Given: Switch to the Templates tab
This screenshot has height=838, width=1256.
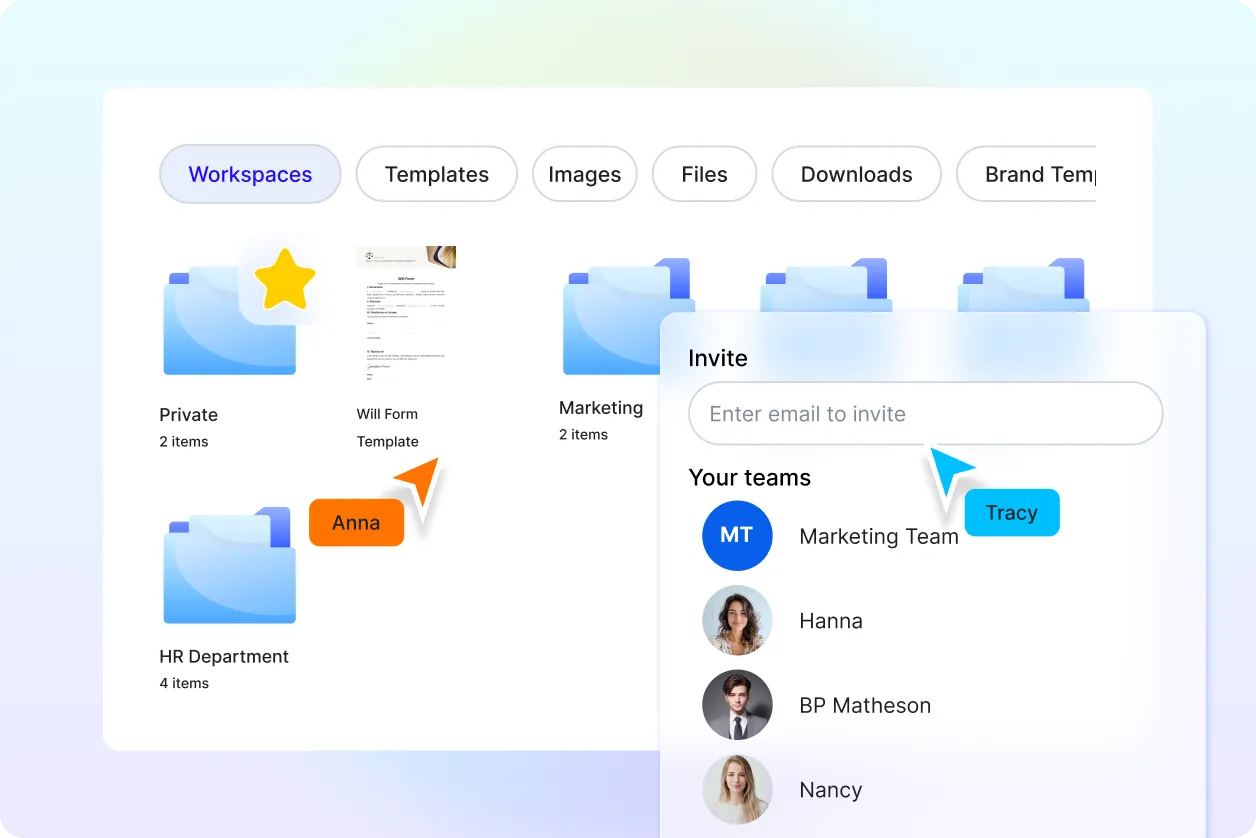Looking at the screenshot, I should pyautogui.click(x=436, y=174).
